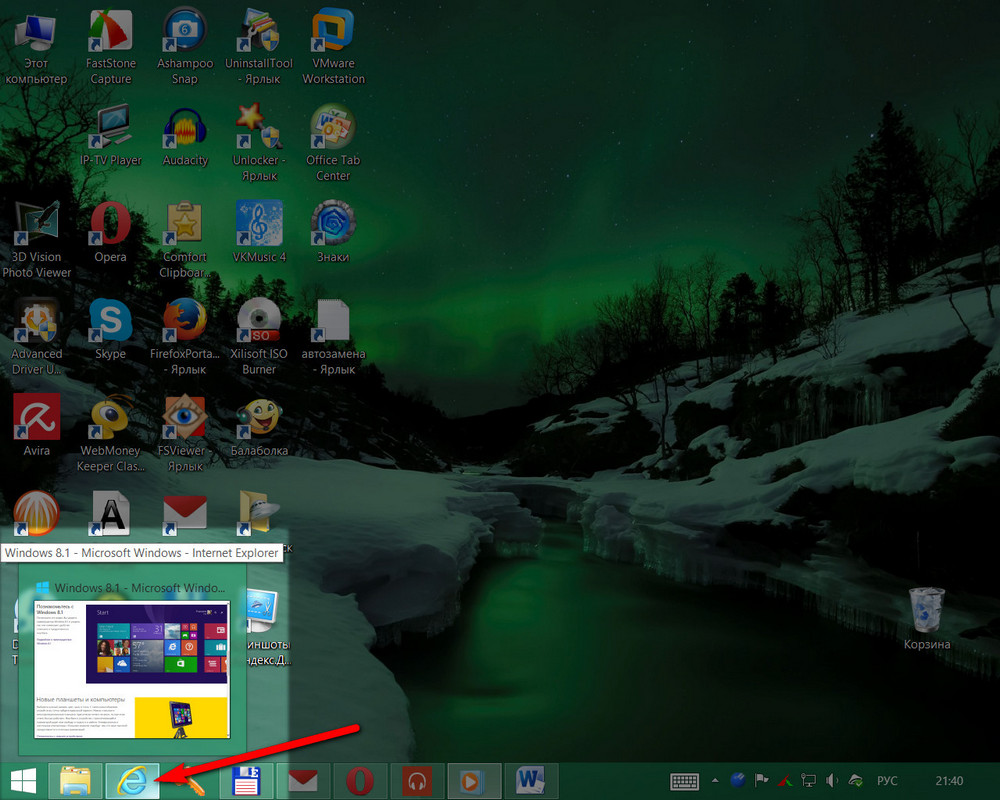Click the Windows Start button
Screen dimensions: 1000x800
[x=23, y=781]
